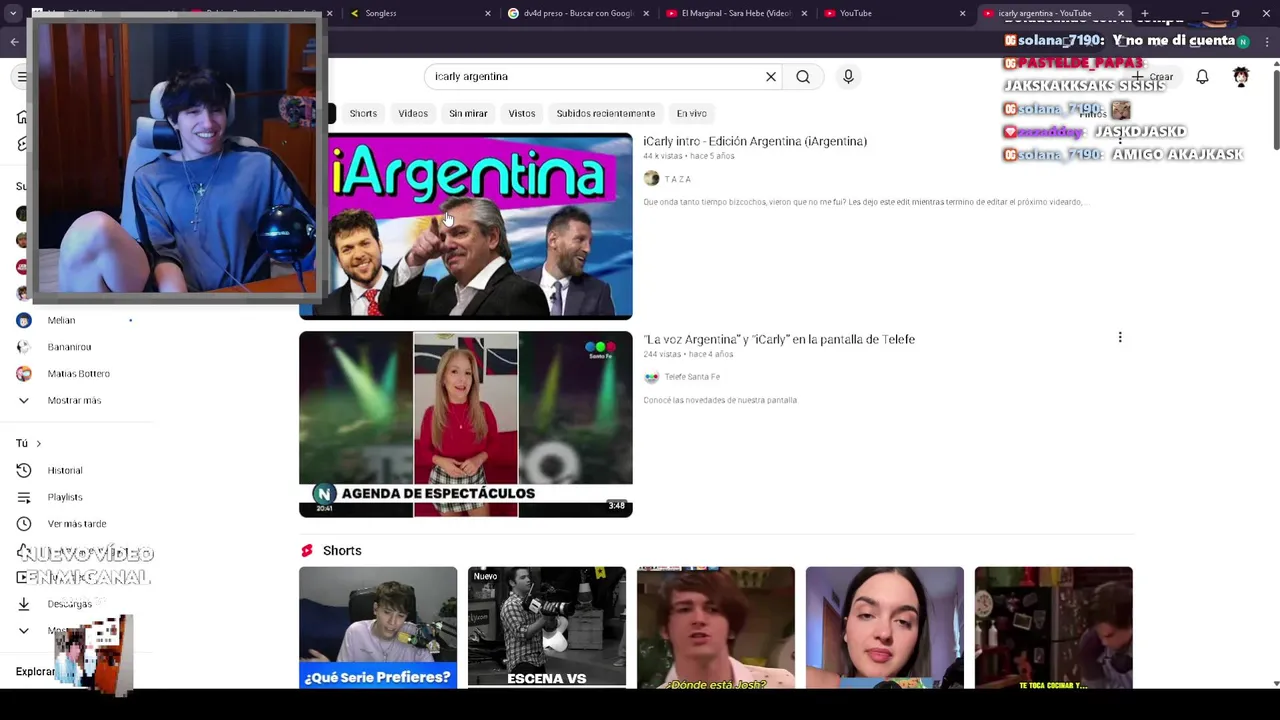Go back with the browser back arrow
The height and width of the screenshot is (720, 1280).
click(14, 41)
